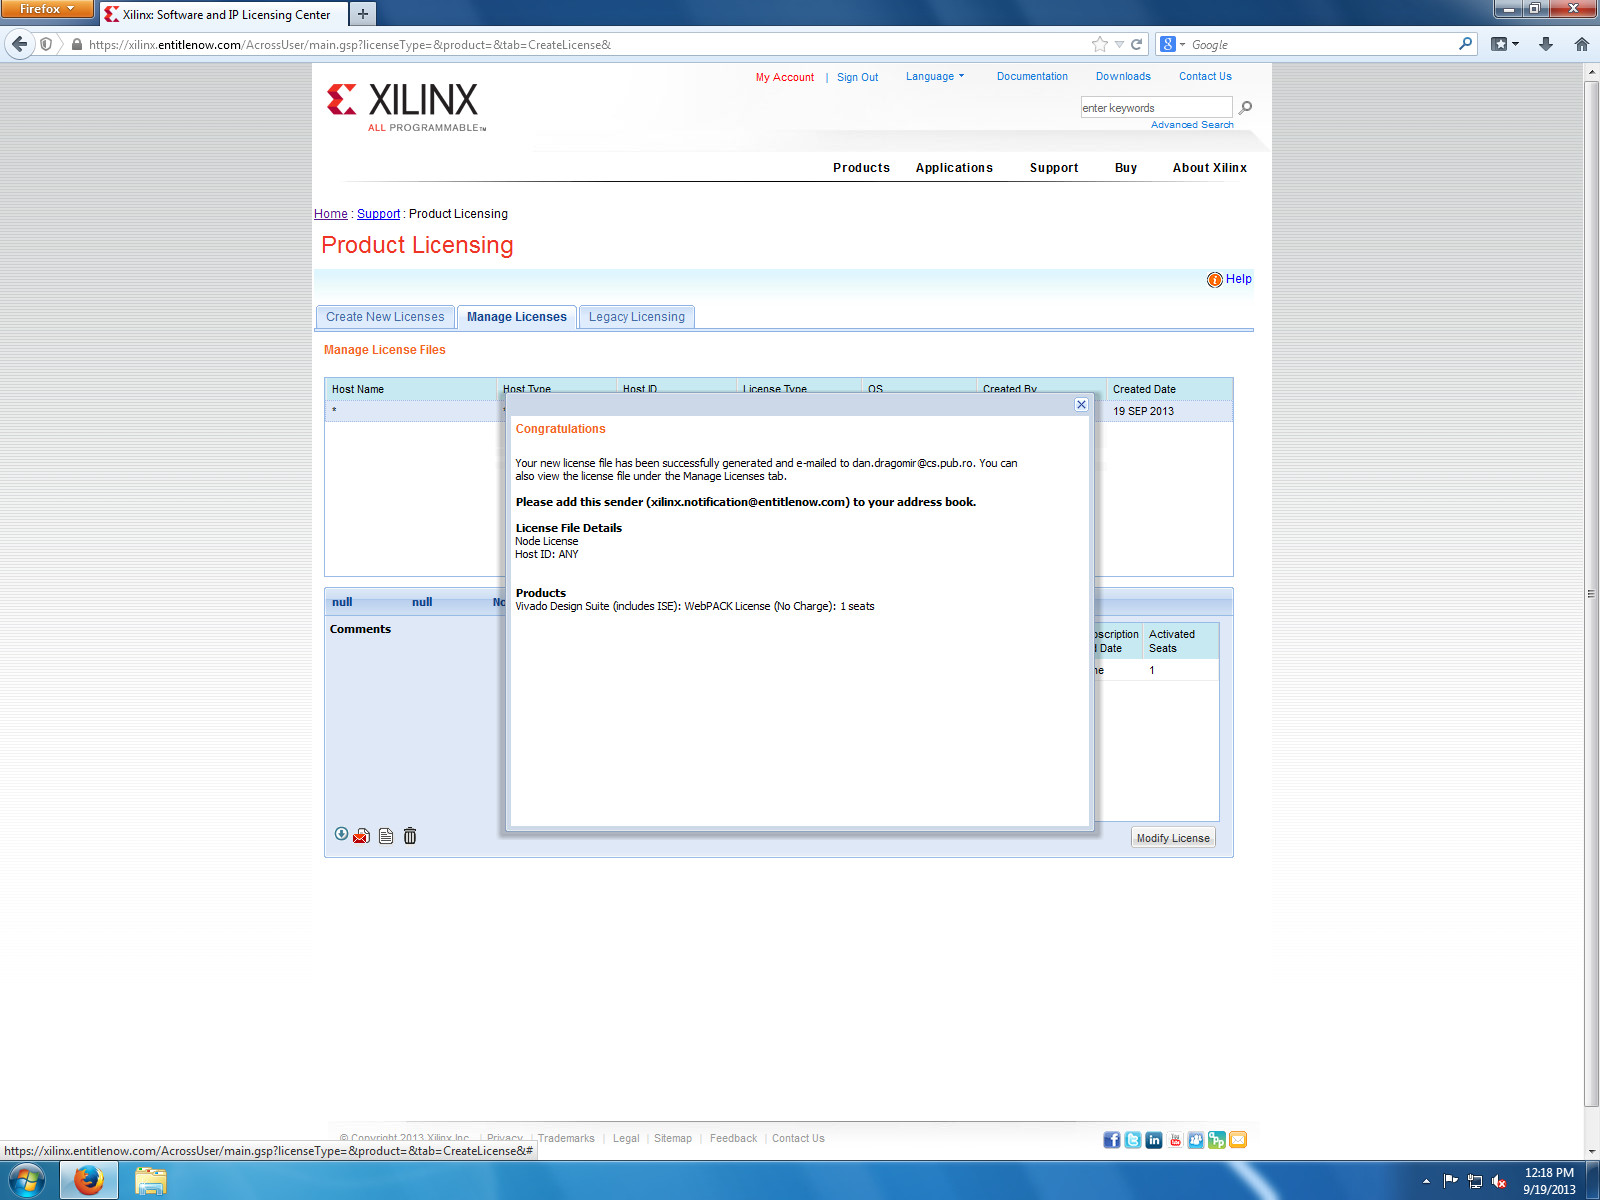This screenshot has width=1600, height=1200.
Task: Delete the license using trash icon
Action: 410,836
